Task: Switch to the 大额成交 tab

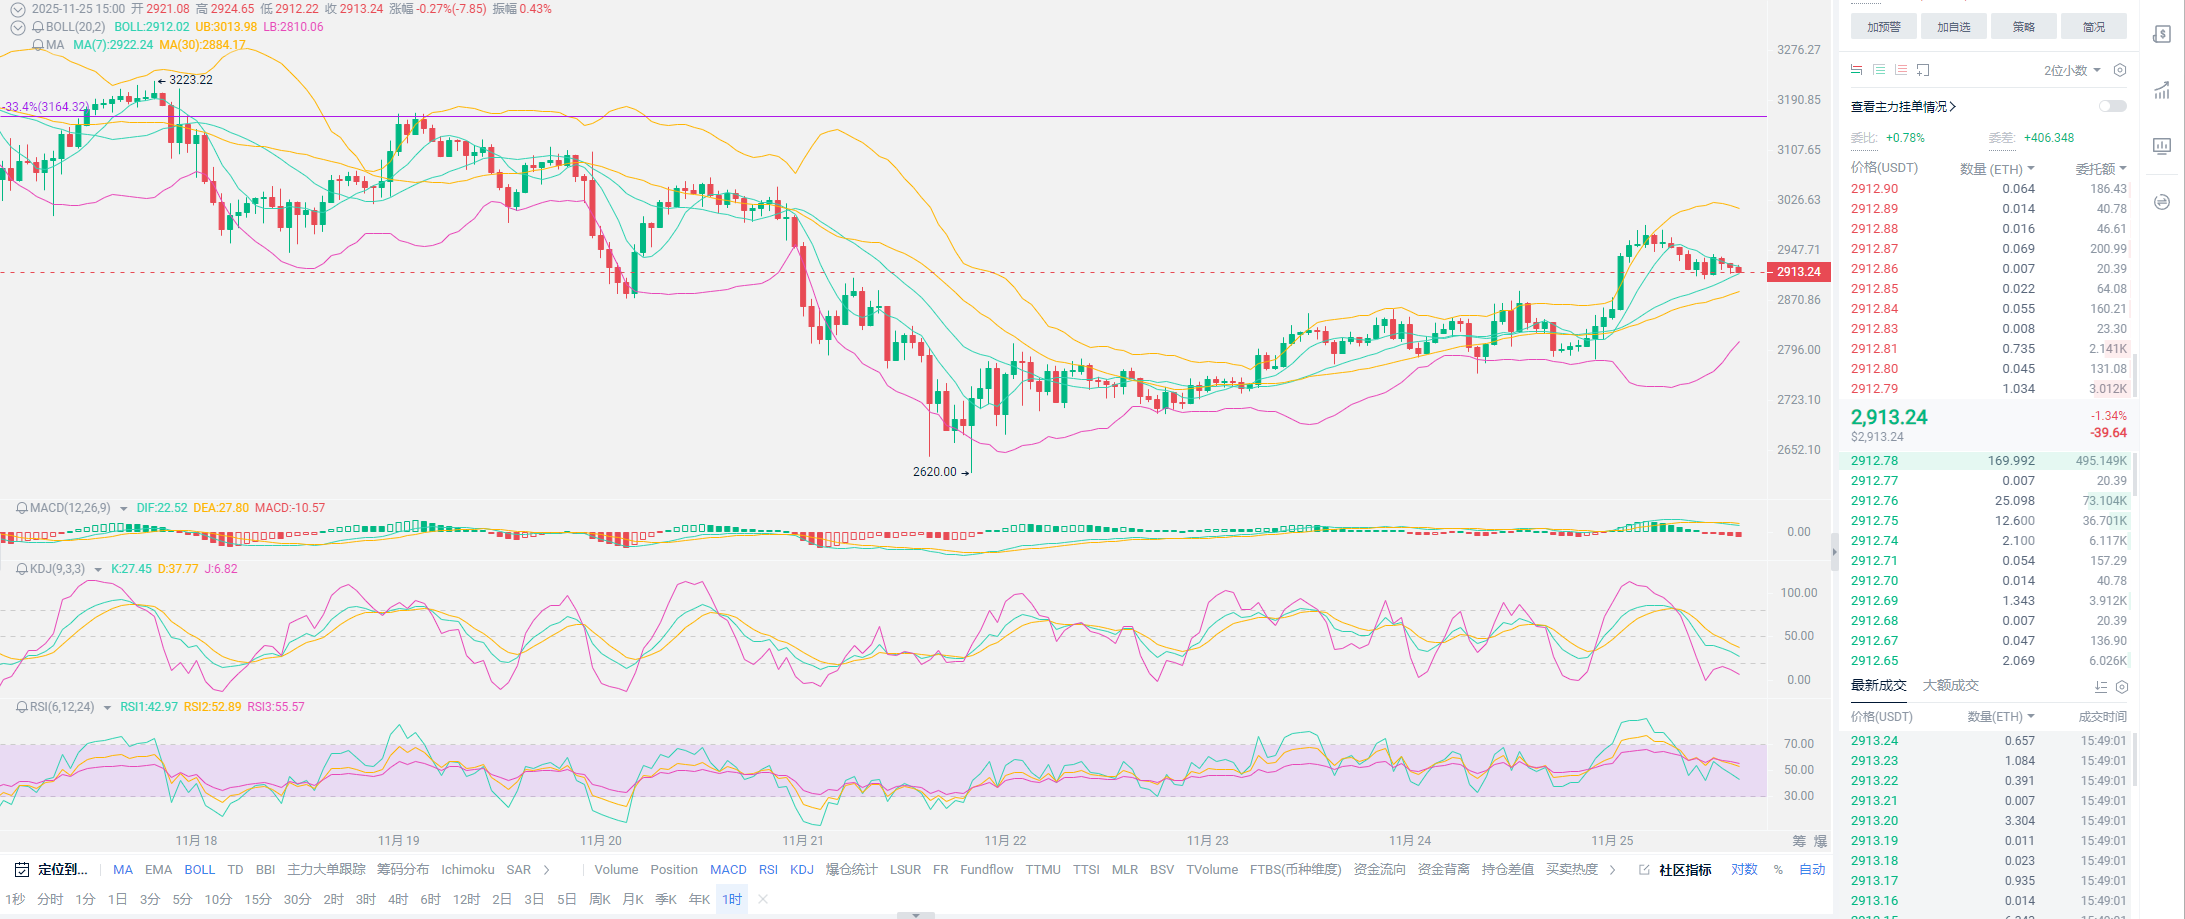Action: pos(1950,685)
